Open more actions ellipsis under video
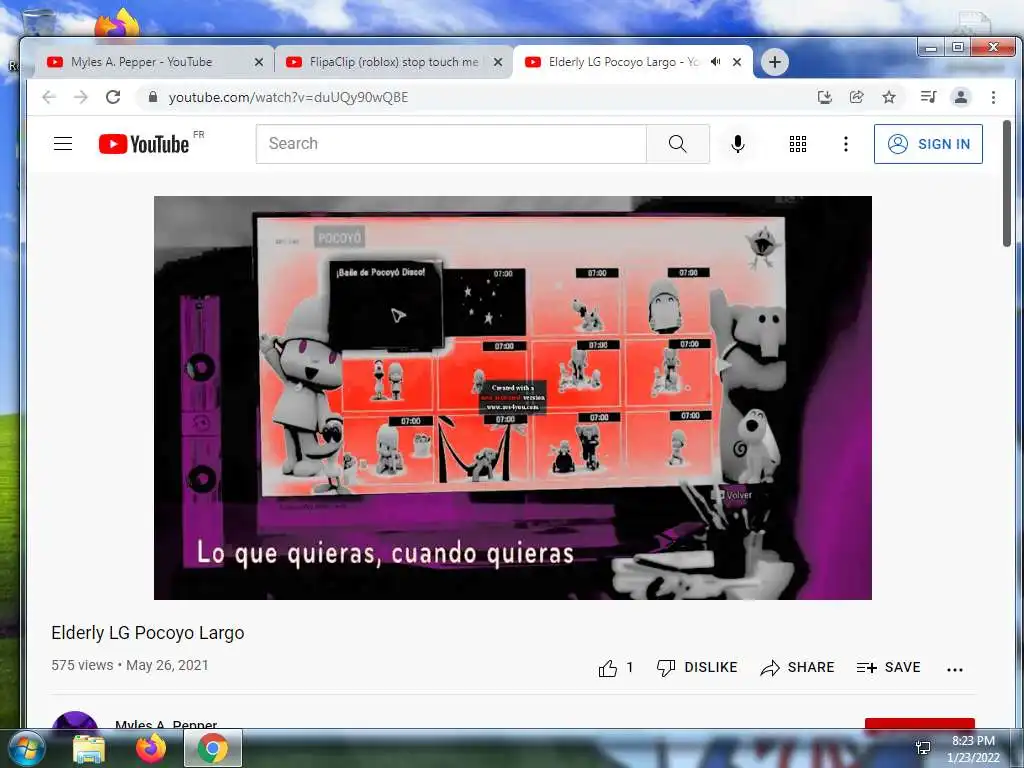Image resolution: width=1024 pixels, height=768 pixels. [x=955, y=669]
